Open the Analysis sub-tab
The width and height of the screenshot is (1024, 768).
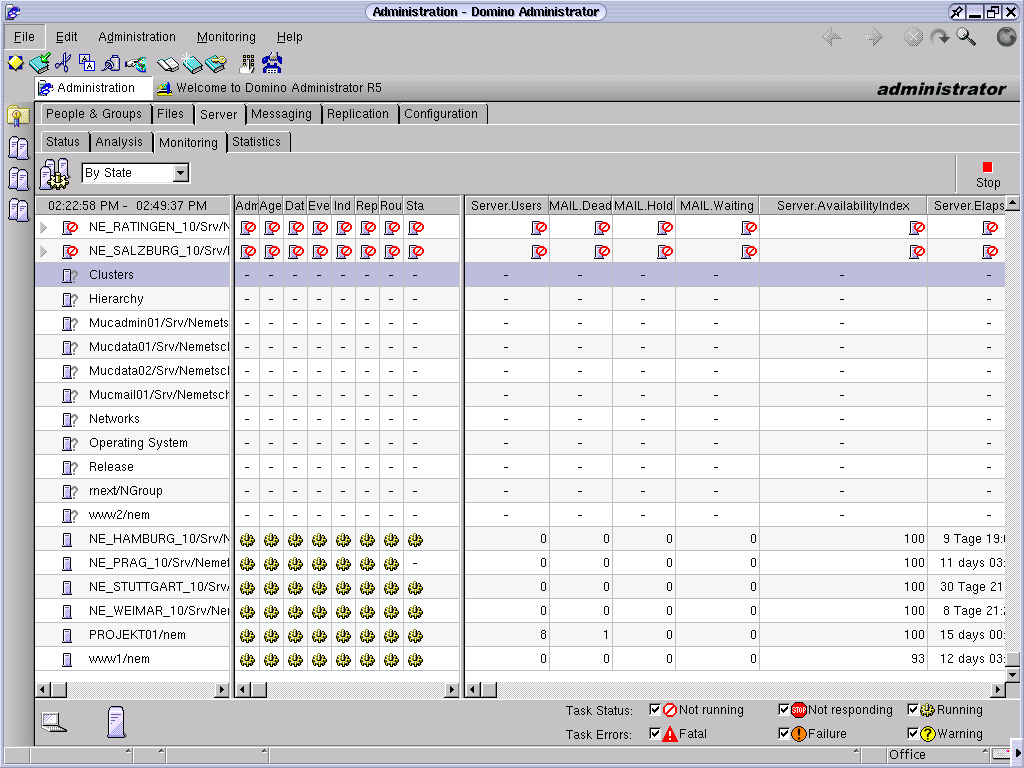point(119,142)
